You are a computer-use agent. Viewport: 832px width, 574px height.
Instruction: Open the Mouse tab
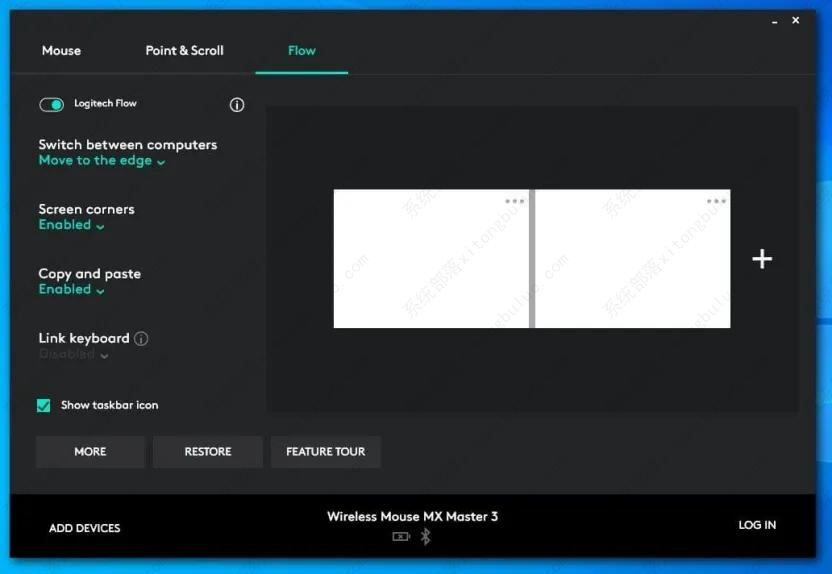[62, 51]
